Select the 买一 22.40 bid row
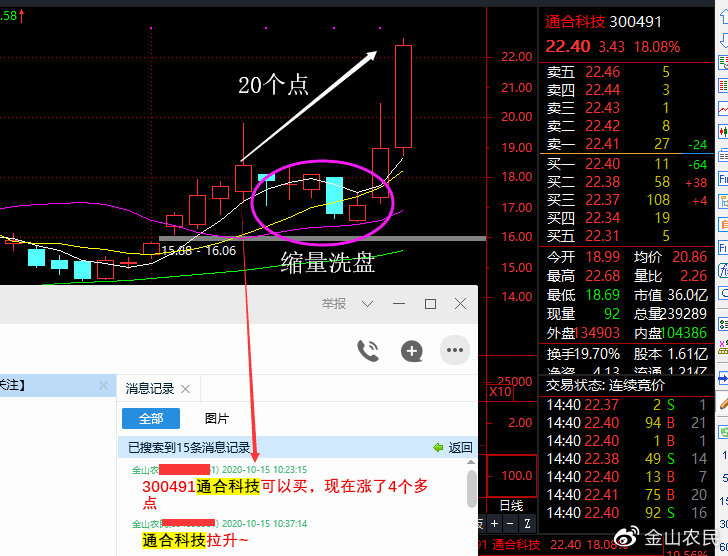 (627, 164)
